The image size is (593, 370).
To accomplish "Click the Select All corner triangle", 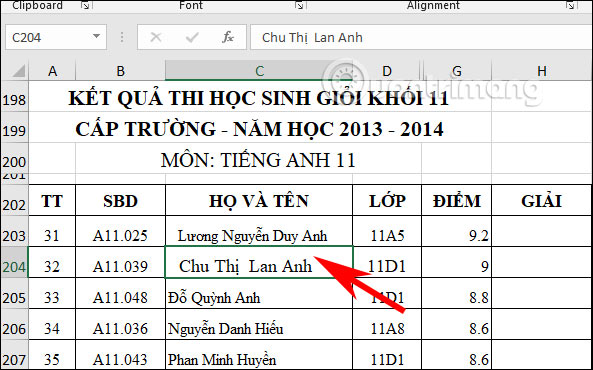I will (x=18, y=71).
